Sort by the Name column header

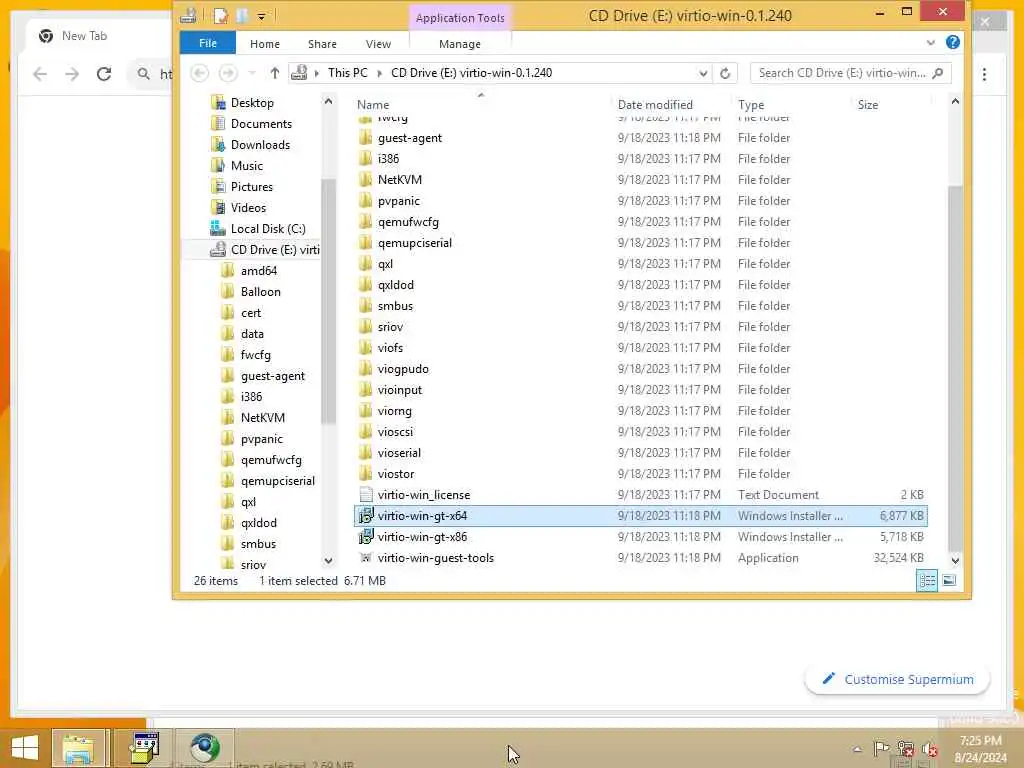tap(373, 104)
